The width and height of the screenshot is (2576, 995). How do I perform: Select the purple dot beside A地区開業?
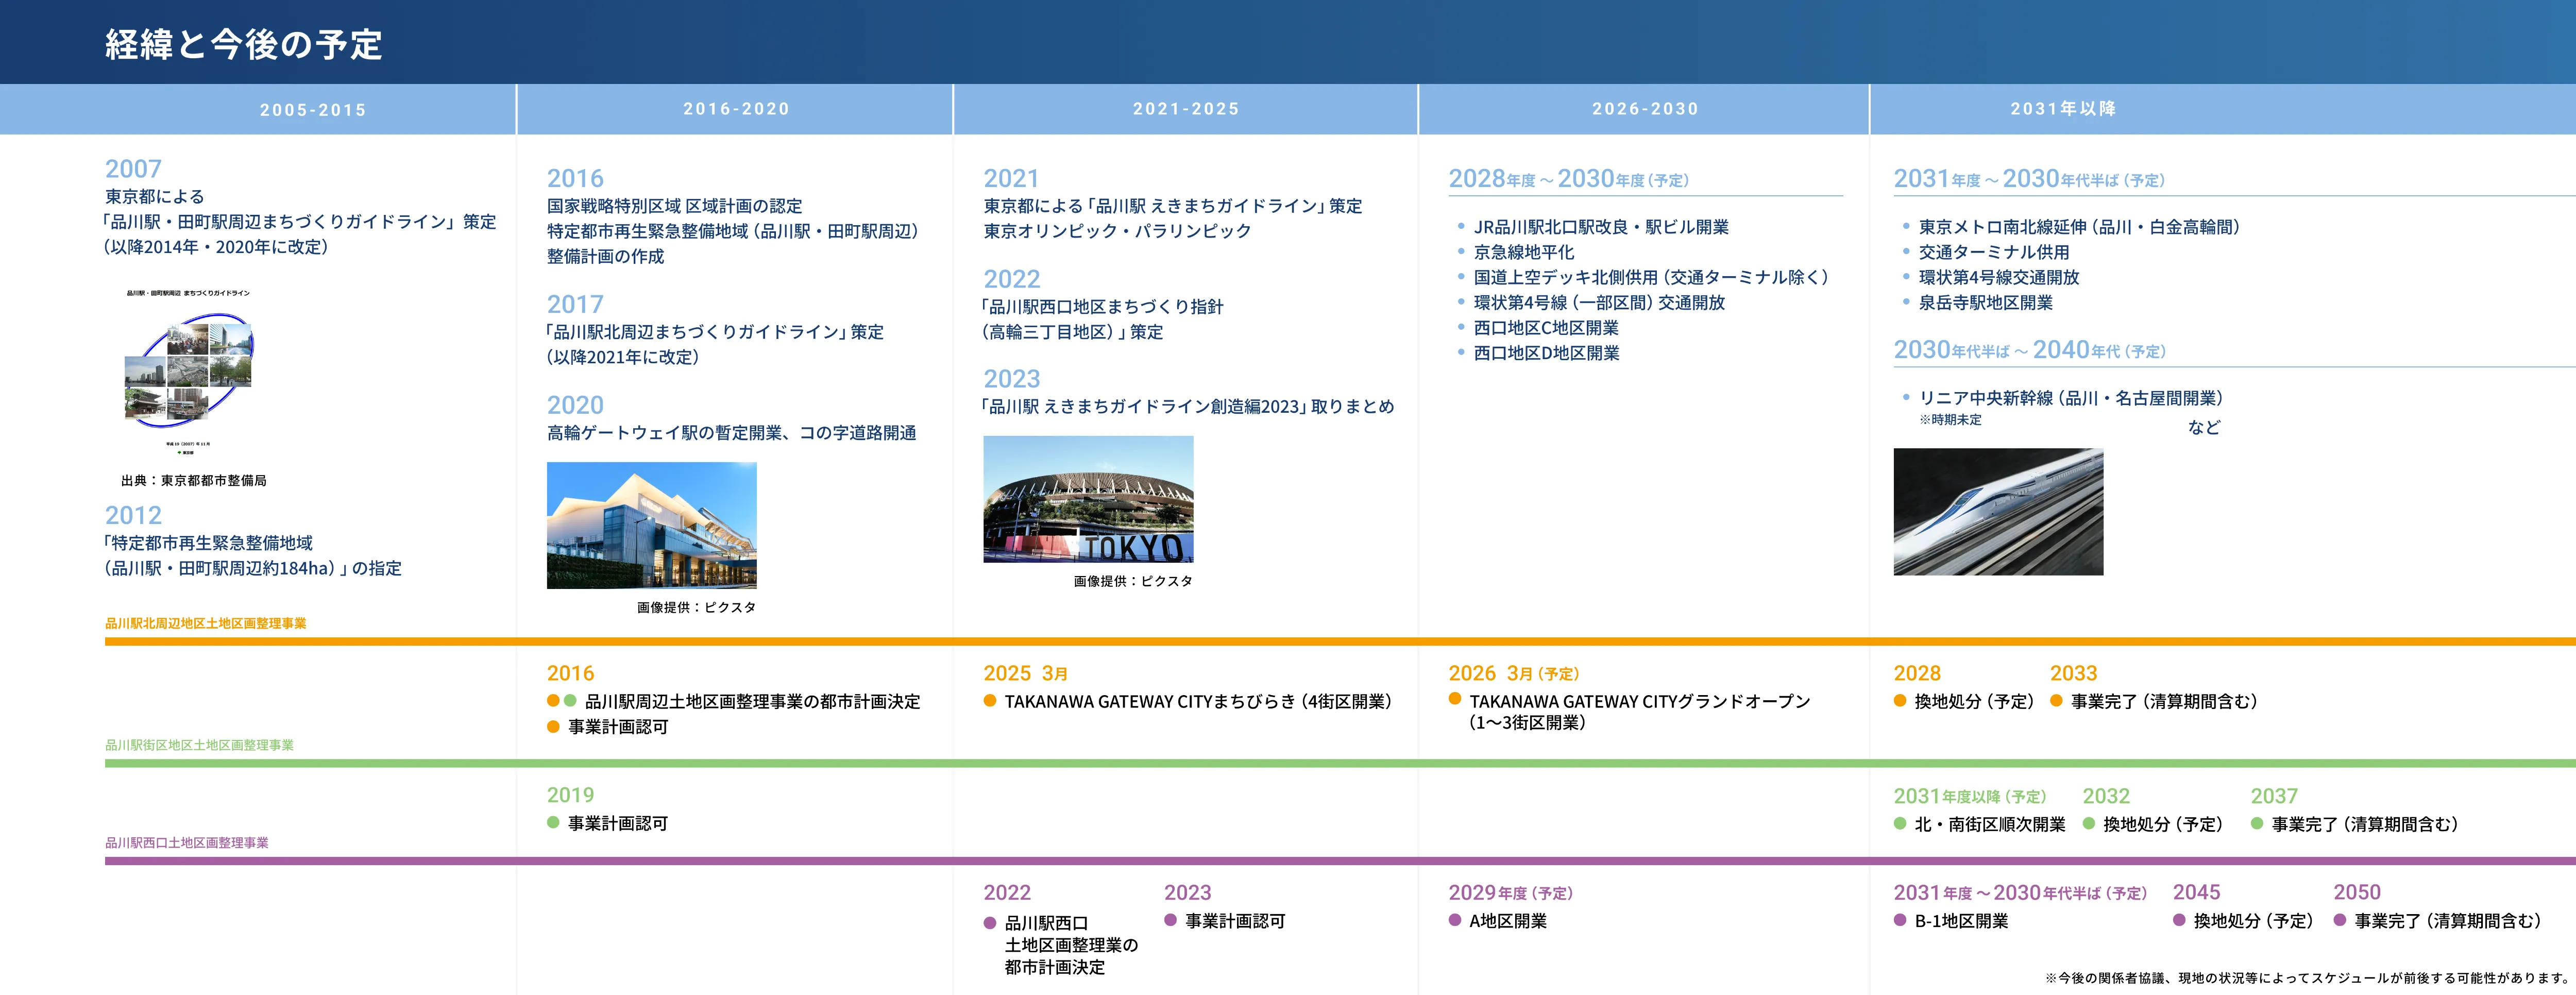pyautogui.click(x=1455, y=921)
